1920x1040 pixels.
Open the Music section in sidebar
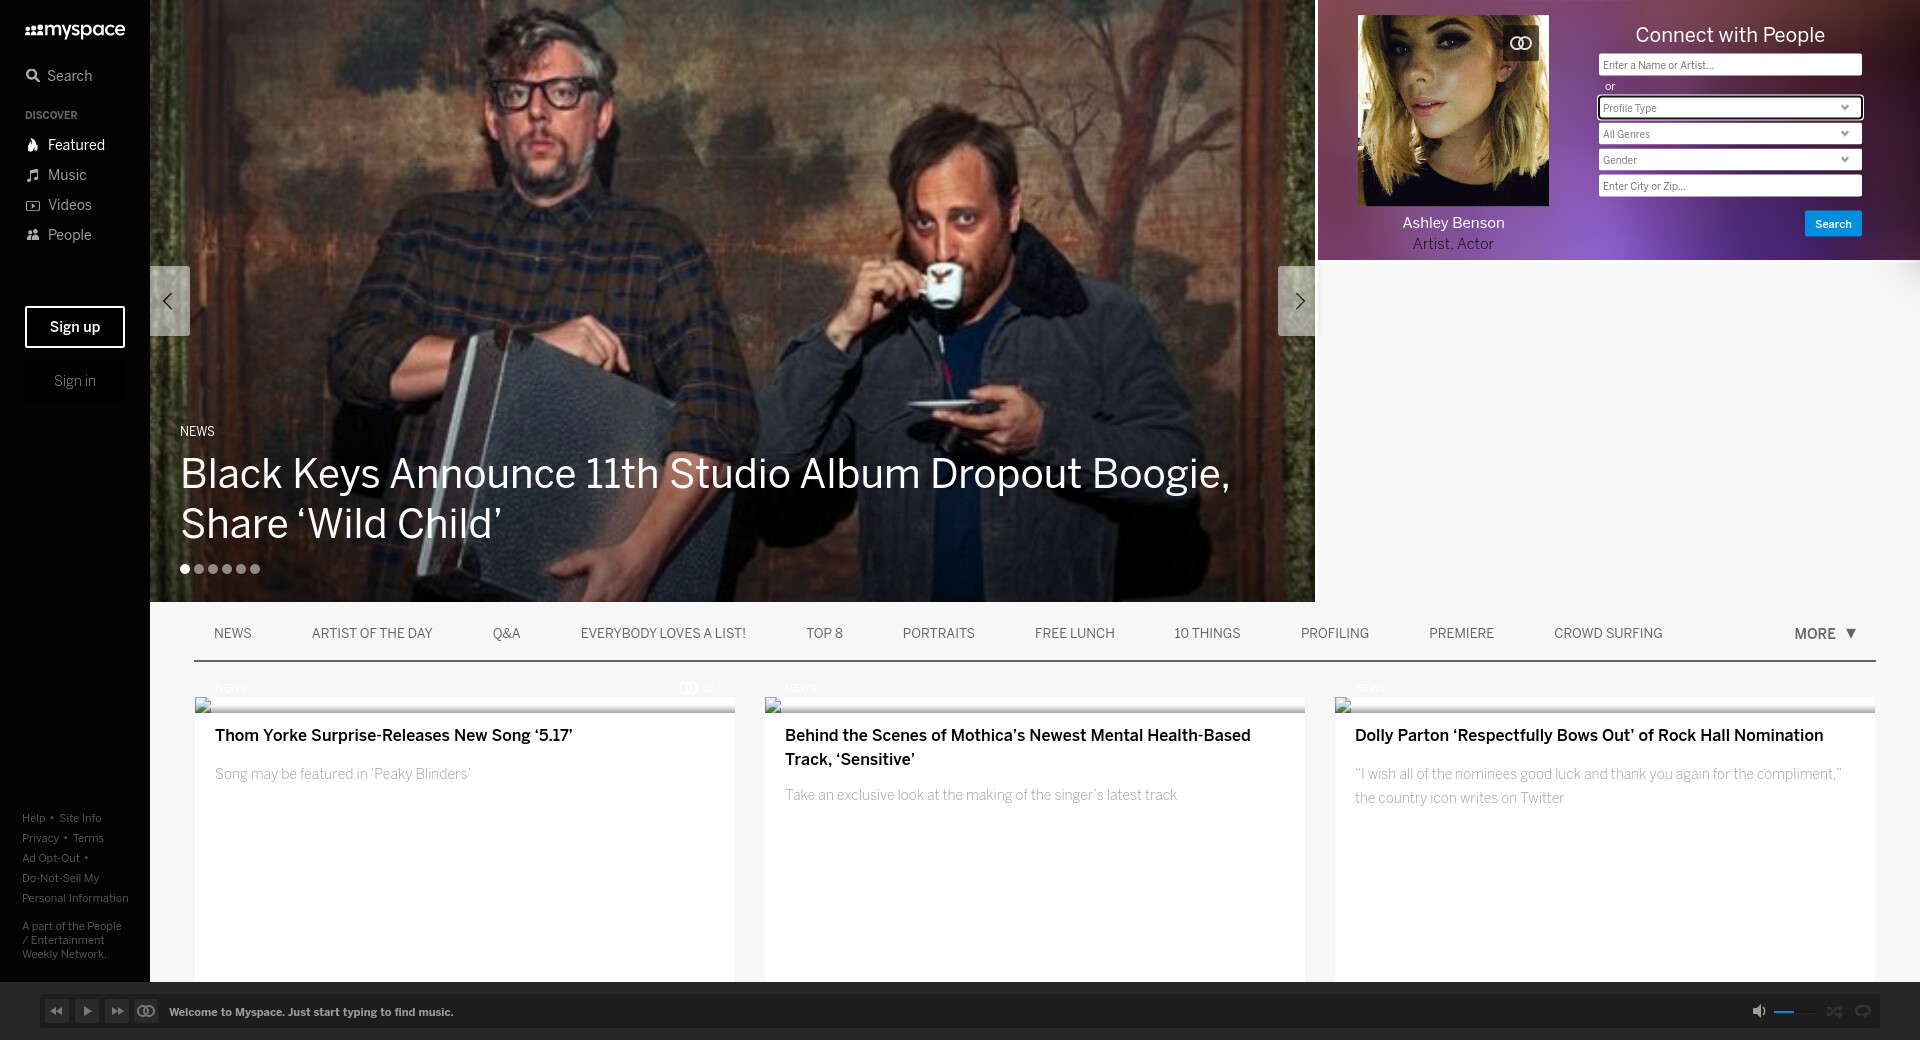67,175
